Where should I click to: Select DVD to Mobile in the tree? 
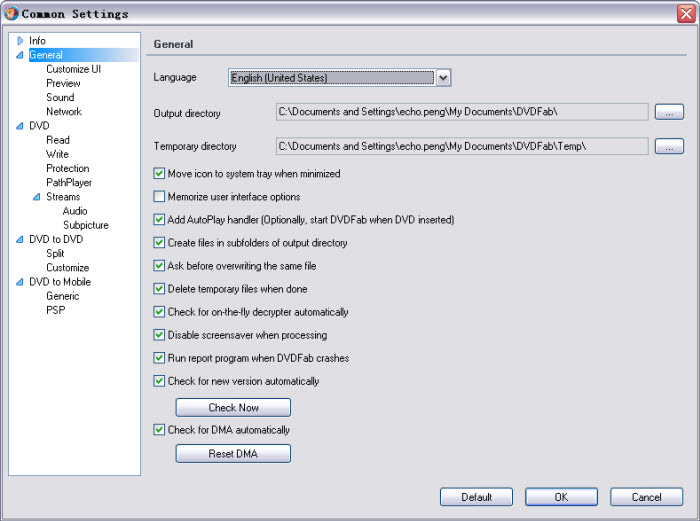[x=60, y=282]
